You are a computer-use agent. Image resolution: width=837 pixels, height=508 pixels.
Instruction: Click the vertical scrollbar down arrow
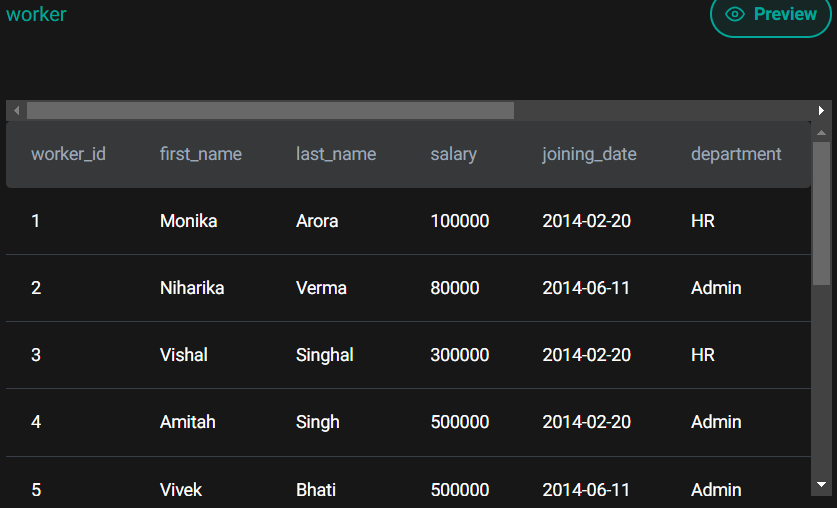(821, 484)
